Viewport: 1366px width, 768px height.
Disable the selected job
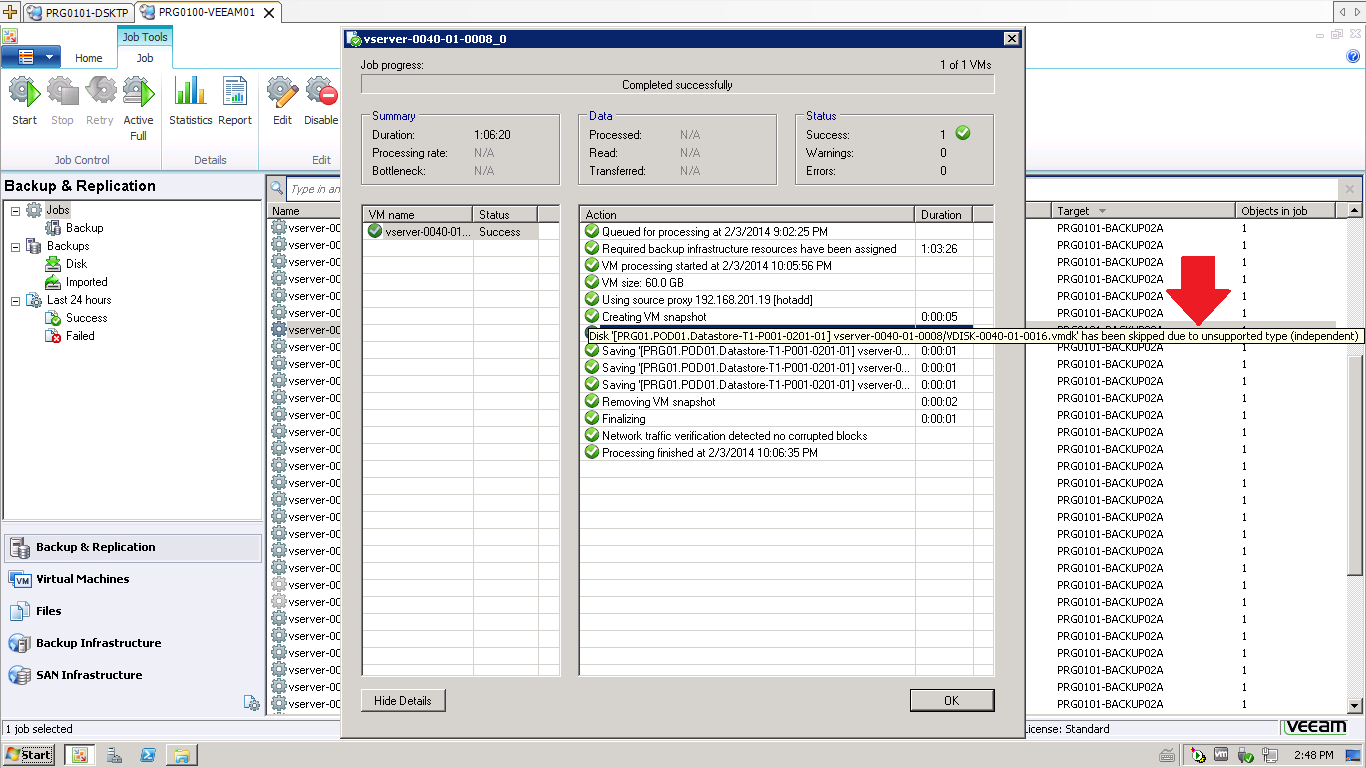point(321,102)
